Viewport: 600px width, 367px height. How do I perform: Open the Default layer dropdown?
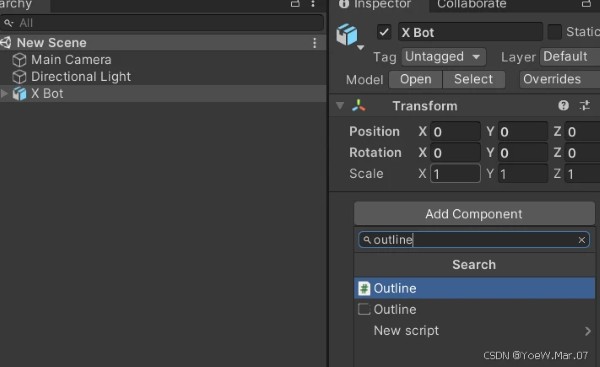[x=570, y=57]
